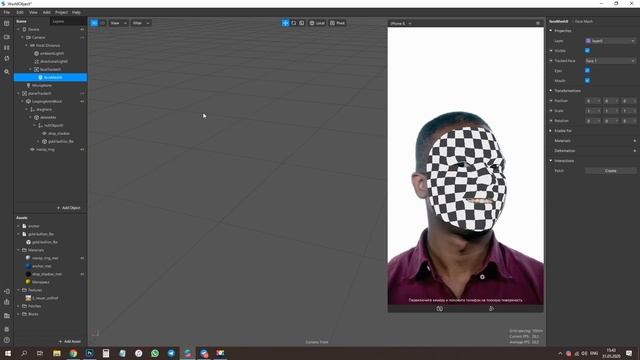Collapse the faceTracker0 tree item

[x=31, y=69]
